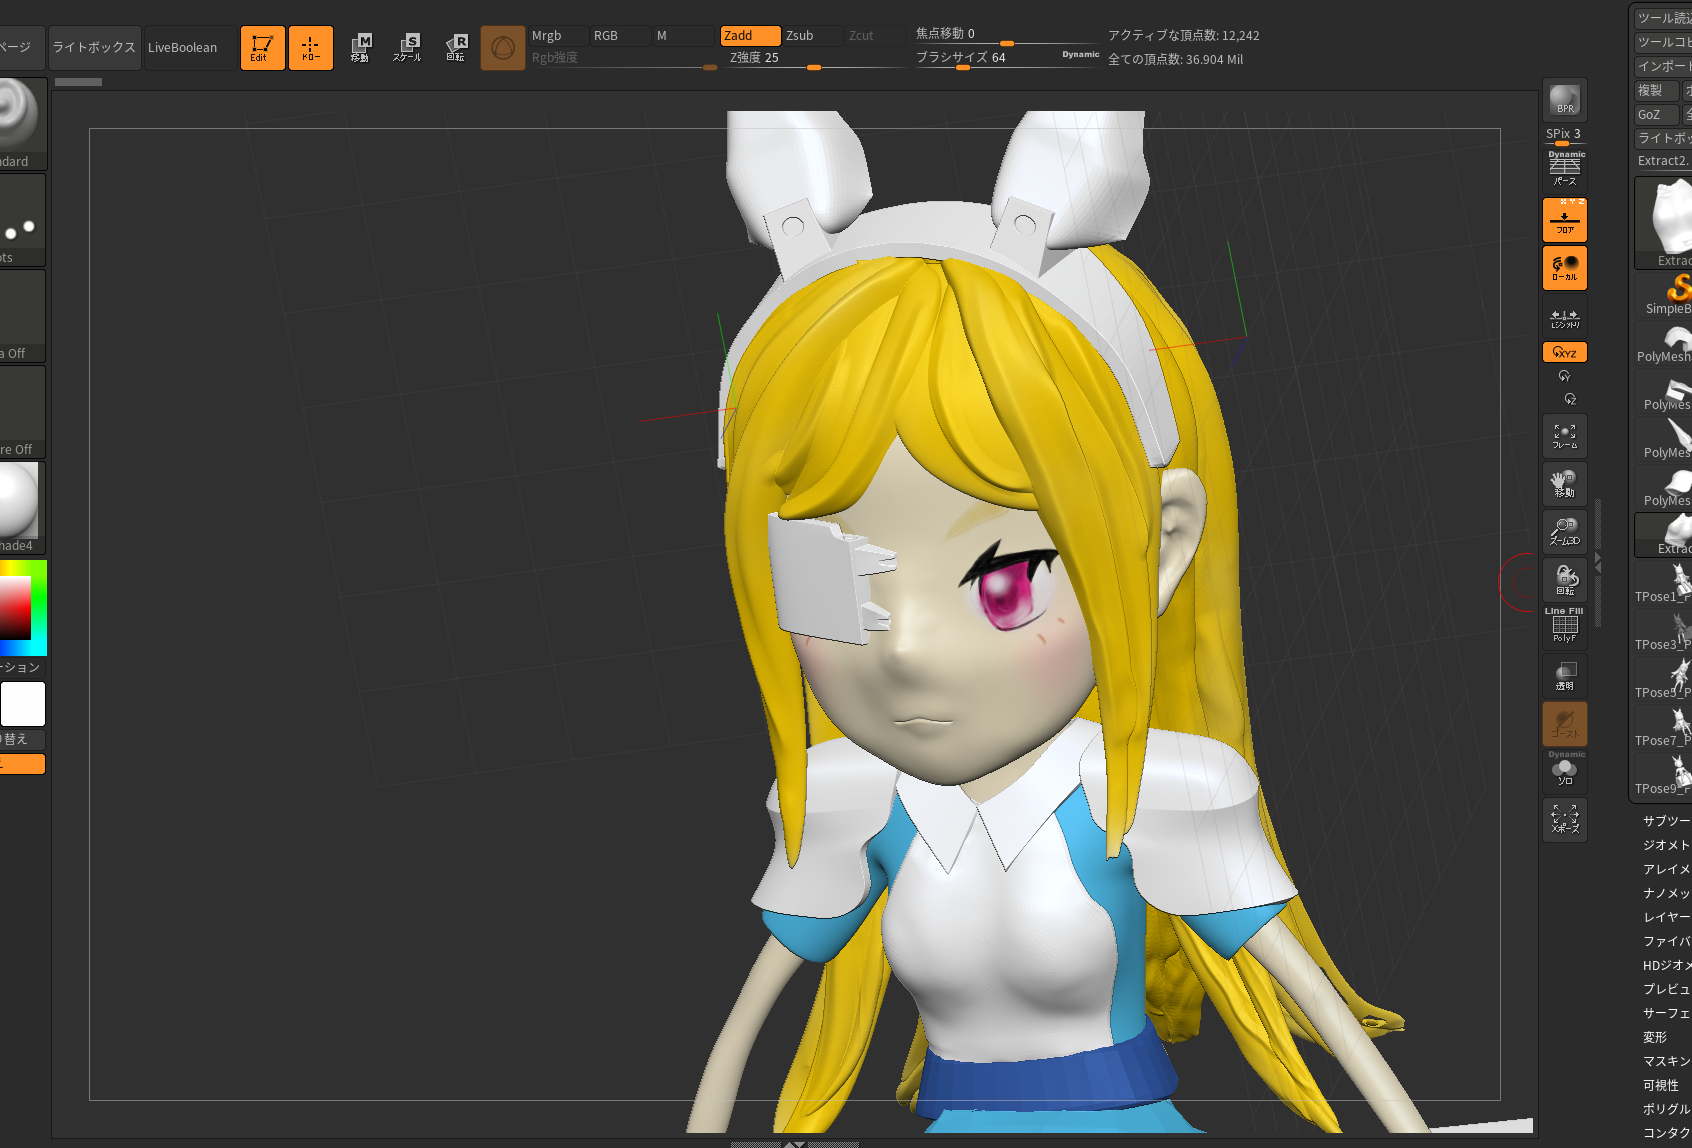Click the L.Sym (Lシンメトリ) button
The image size is (1692, 1148).
pyautogui.click(x=1564, y=317)
